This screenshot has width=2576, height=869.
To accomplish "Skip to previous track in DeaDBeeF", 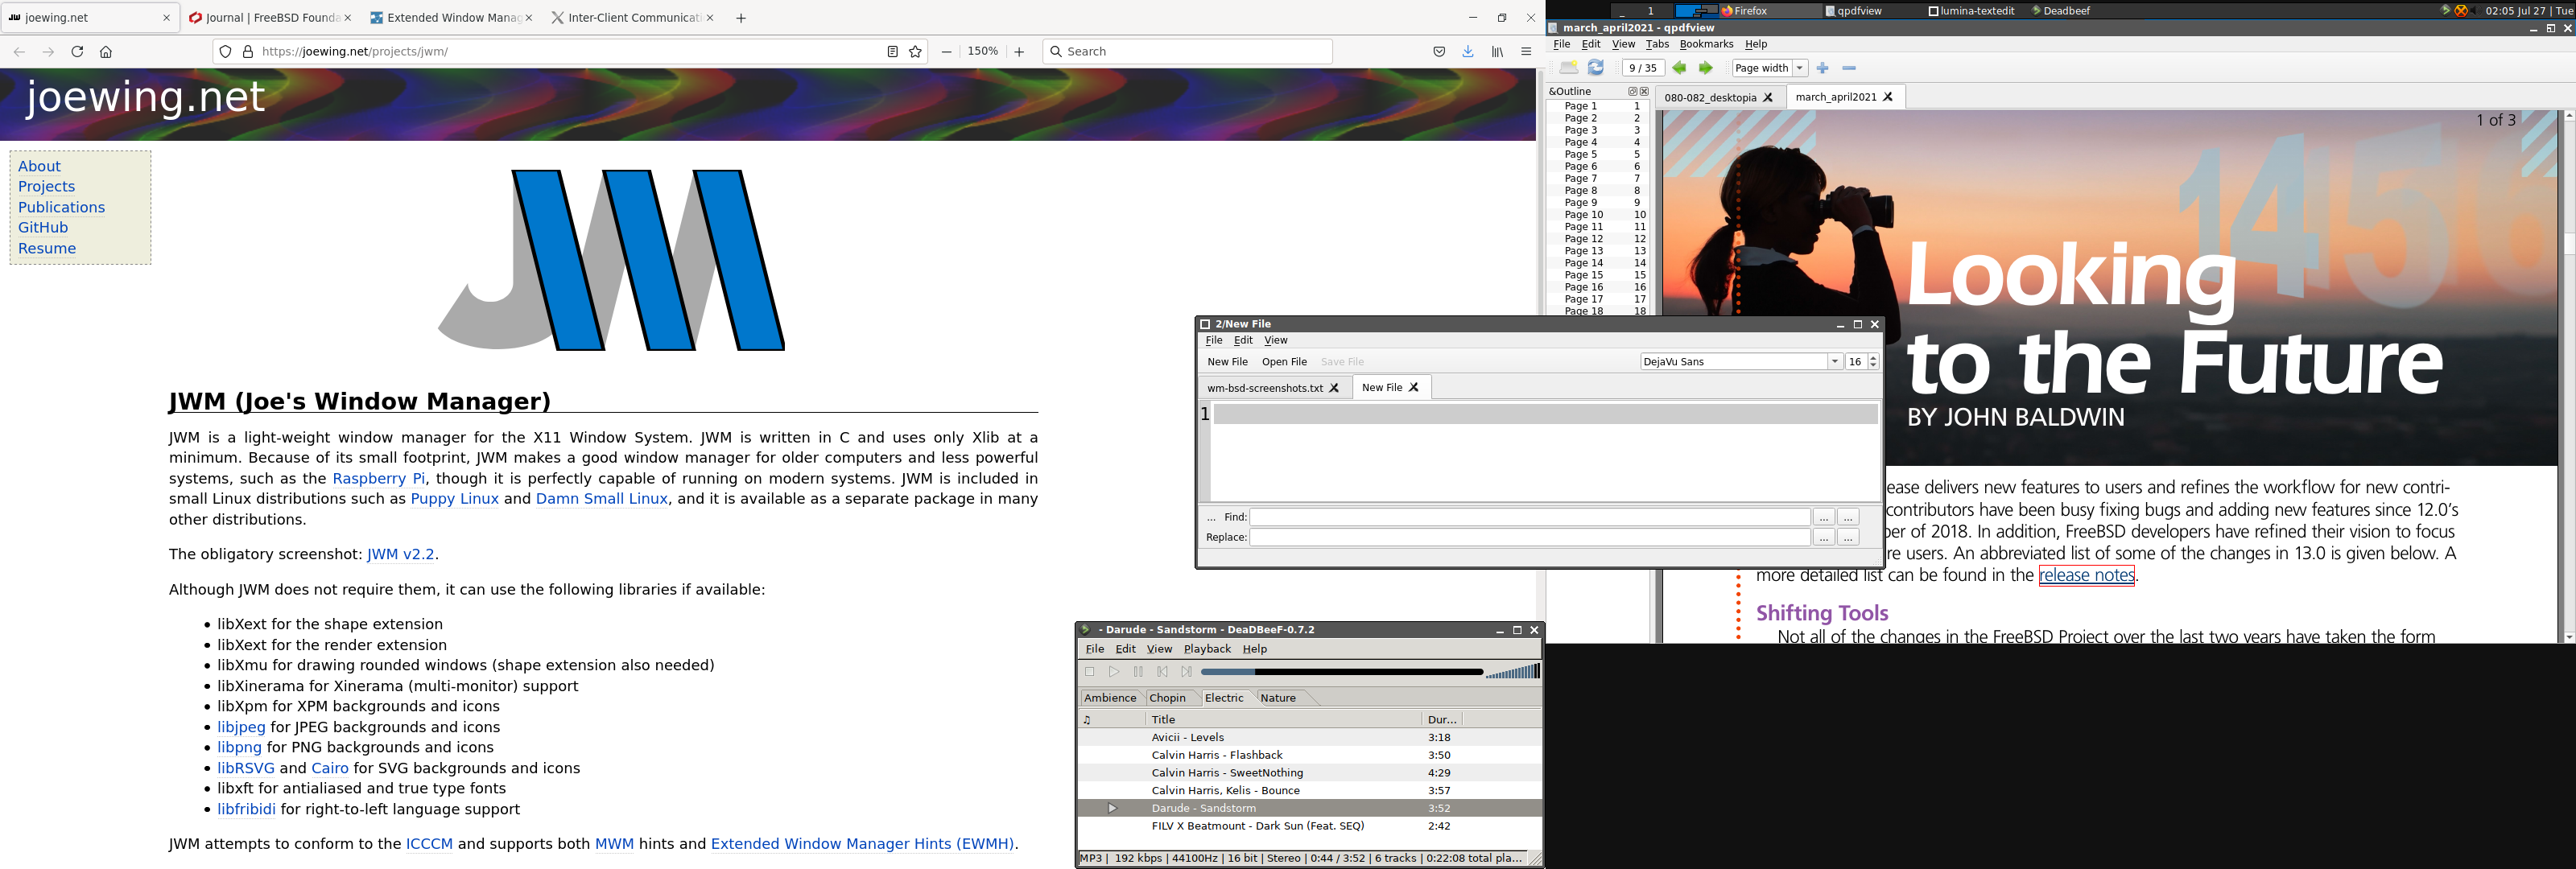I will click(1162, 672).
